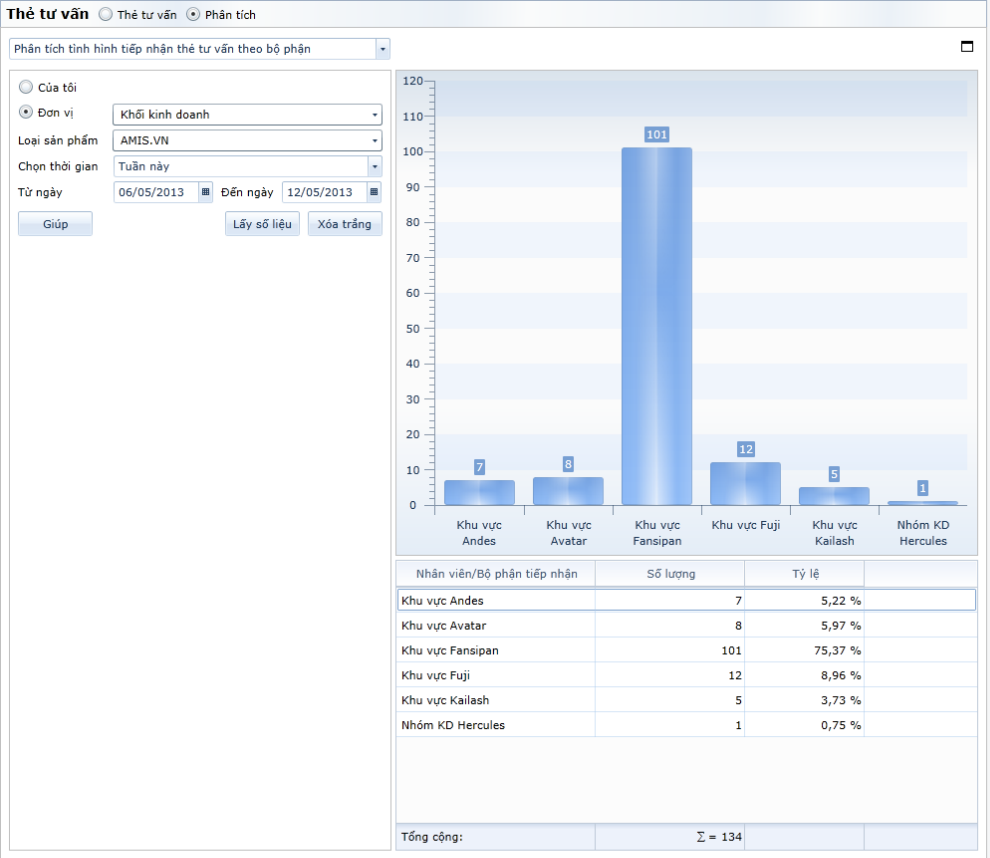Click the Nhân viên/Bộ phận tiếp nhận header

pyautogui.click(x=496, y=574)
